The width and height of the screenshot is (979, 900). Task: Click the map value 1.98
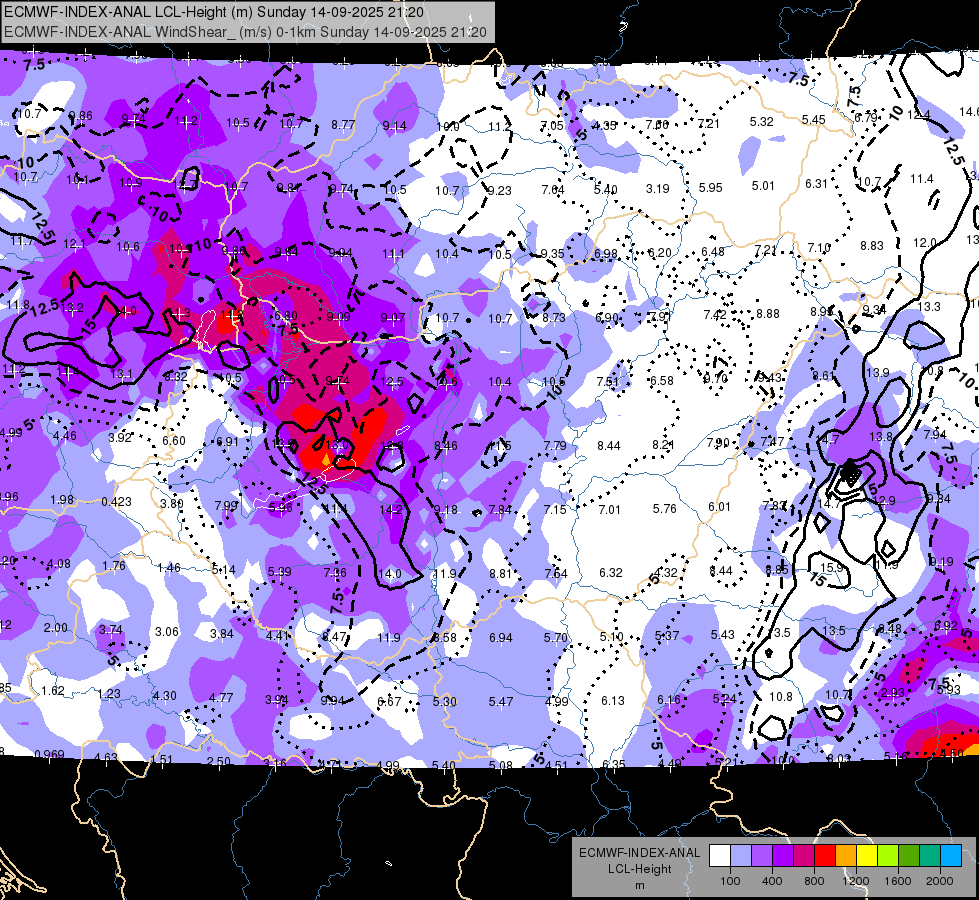[x=62, y=500]
